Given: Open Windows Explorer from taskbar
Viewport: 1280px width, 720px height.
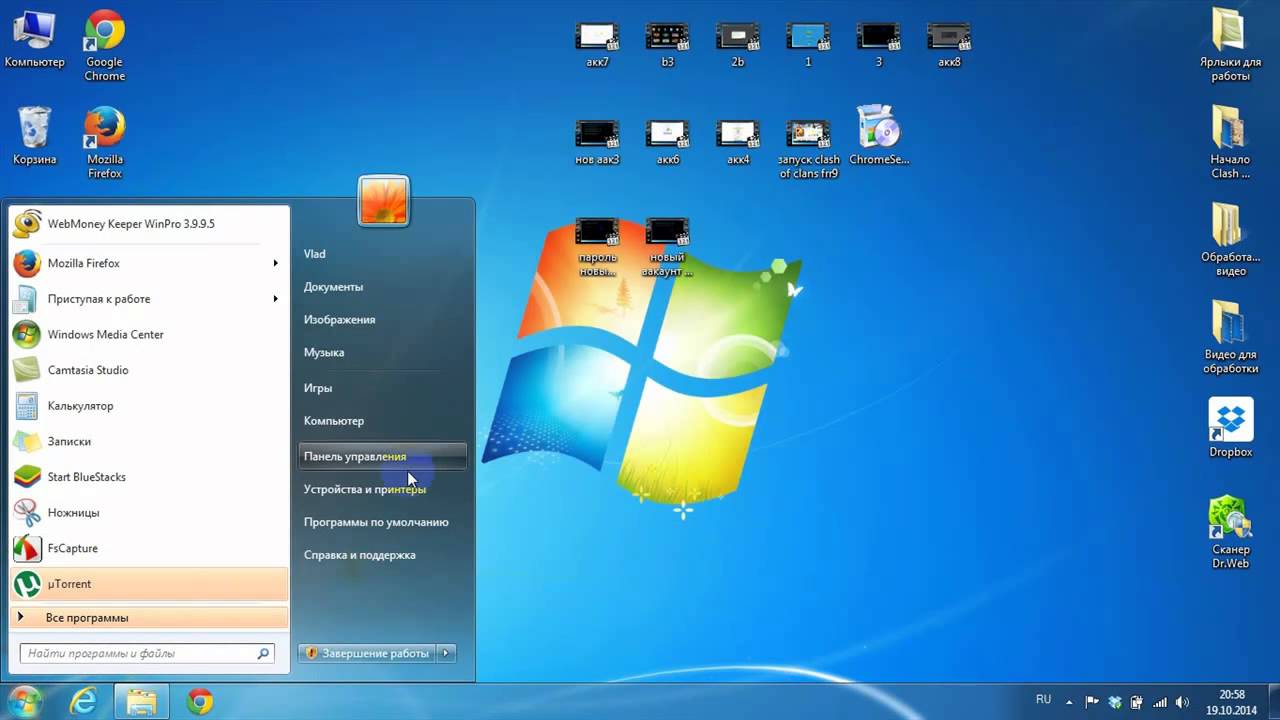Looking at the screenshot, I should pyautogui.click(x=141, y=703).
